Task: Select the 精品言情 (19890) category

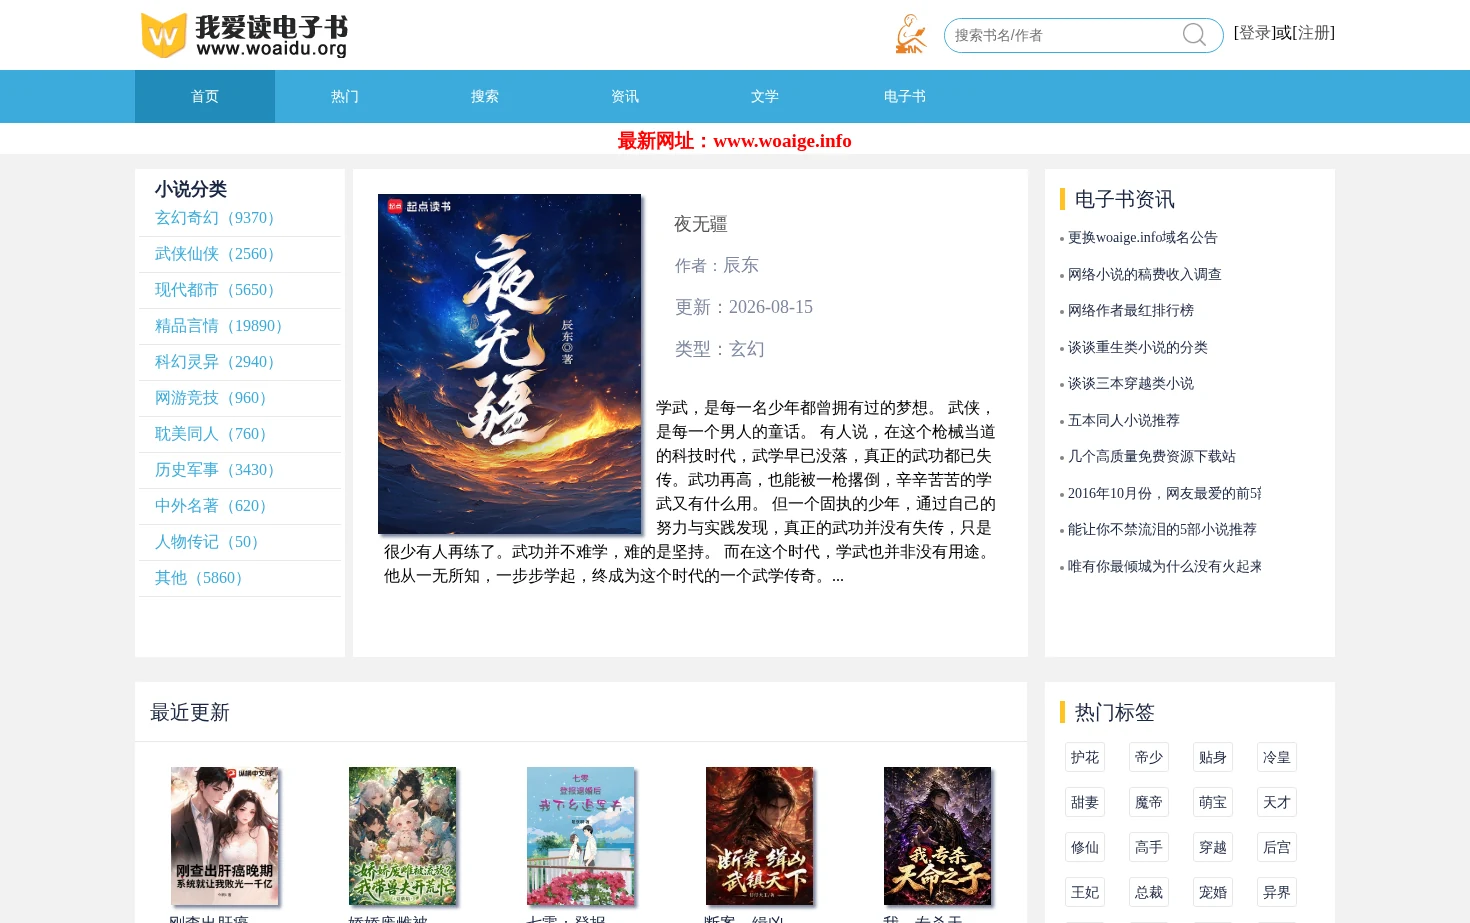Action: pos(222,326)
